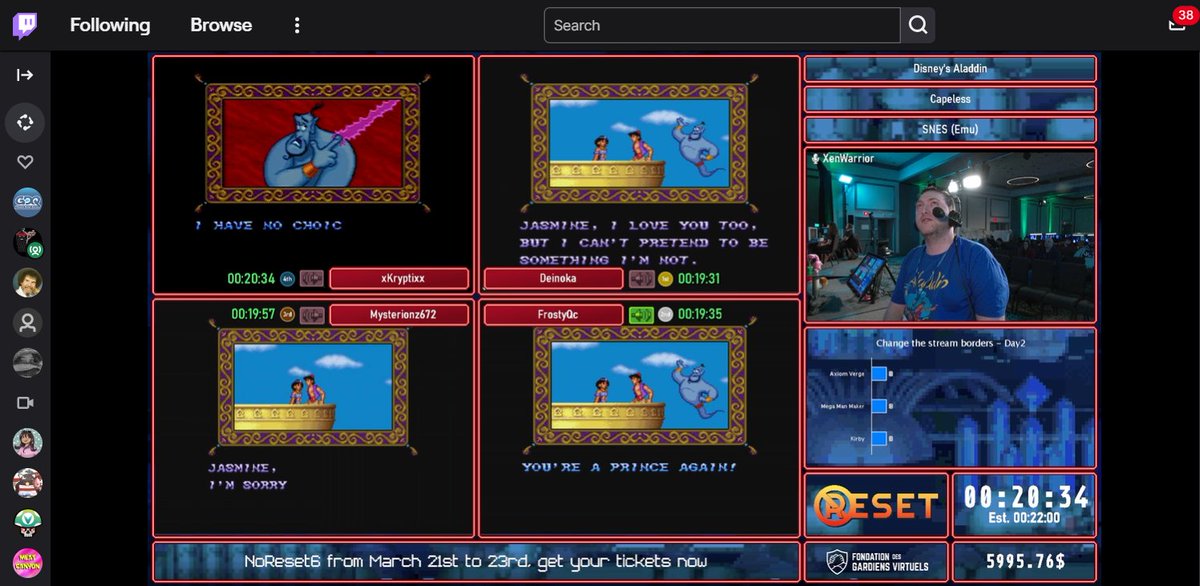Viewport: 1200px width, 586px height.
Task: Click the 3rd place badge for Mysterionz672
Action: pos(287,315)
